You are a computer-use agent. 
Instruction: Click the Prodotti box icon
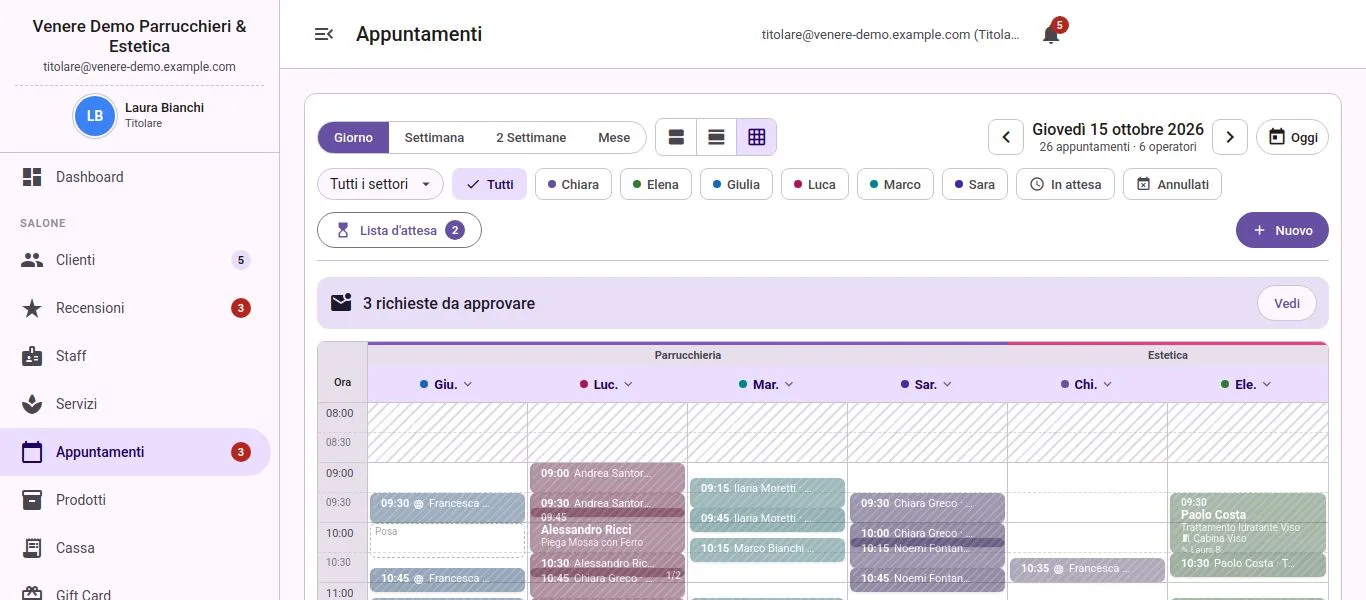point(32,500)
